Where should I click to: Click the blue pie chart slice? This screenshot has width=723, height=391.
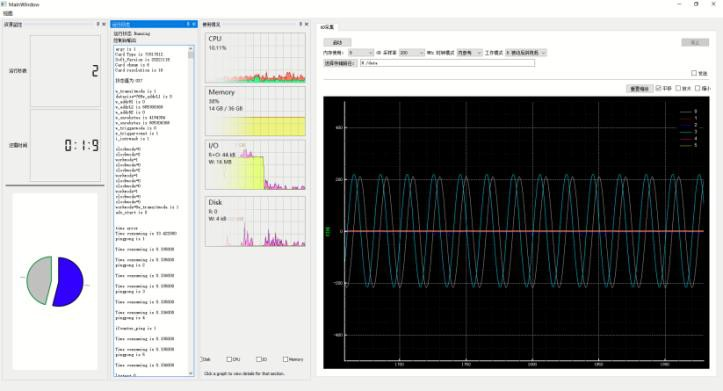[x=69, y=282]
